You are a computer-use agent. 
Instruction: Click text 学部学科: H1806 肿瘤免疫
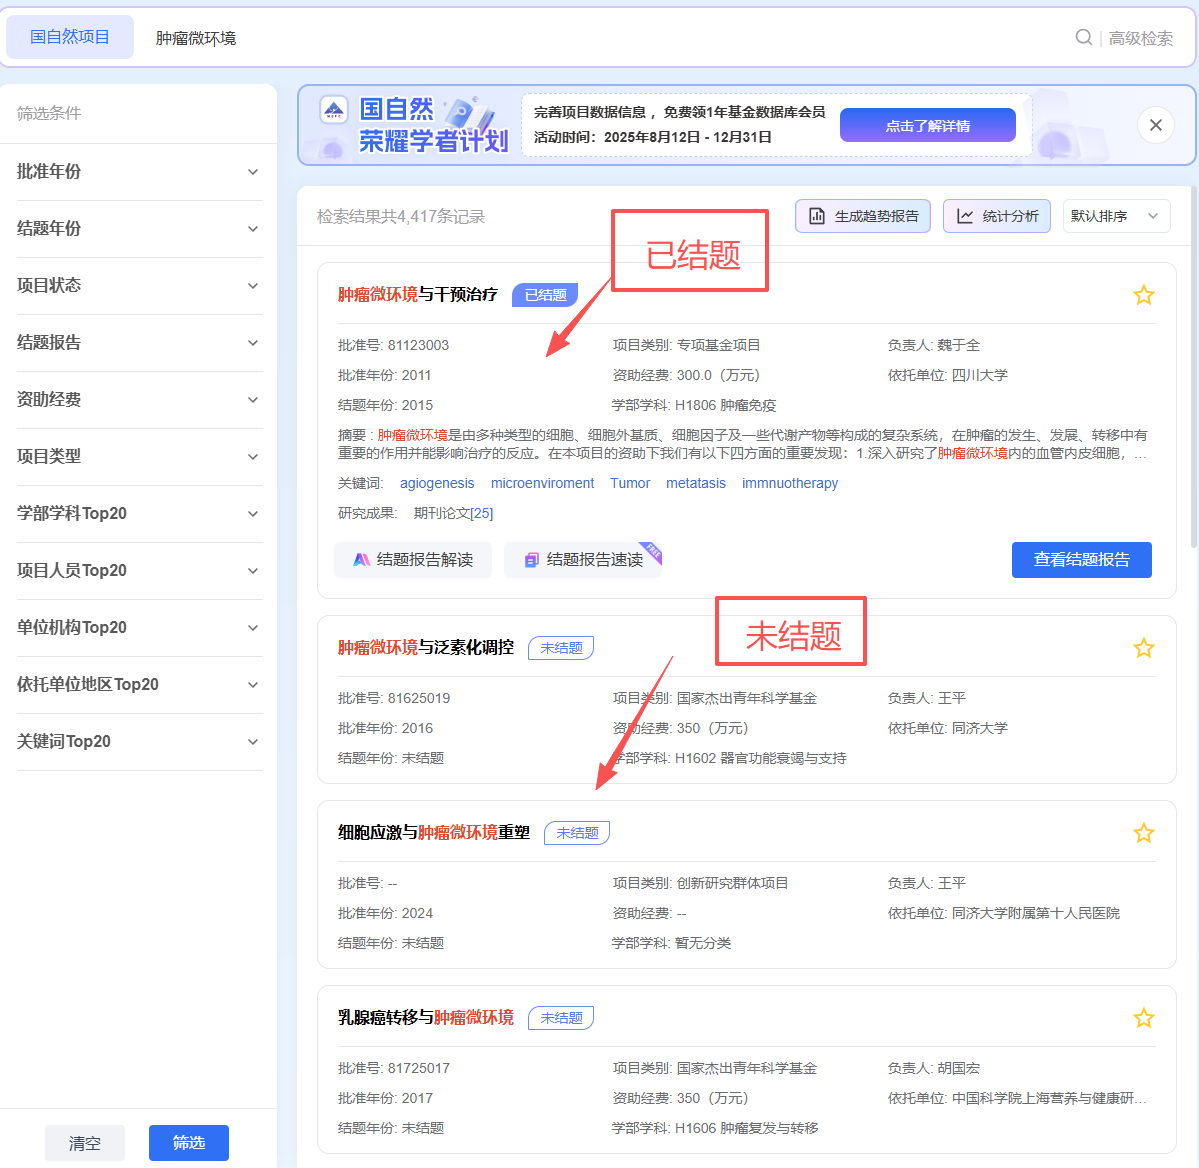click(x=694, y=405)
